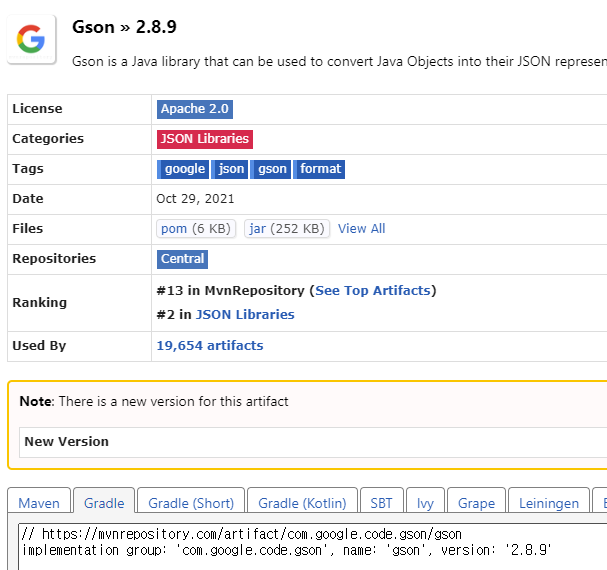The image size is (607, 570).
Task: Select the gson tag
Action: (x=271, y=169)
